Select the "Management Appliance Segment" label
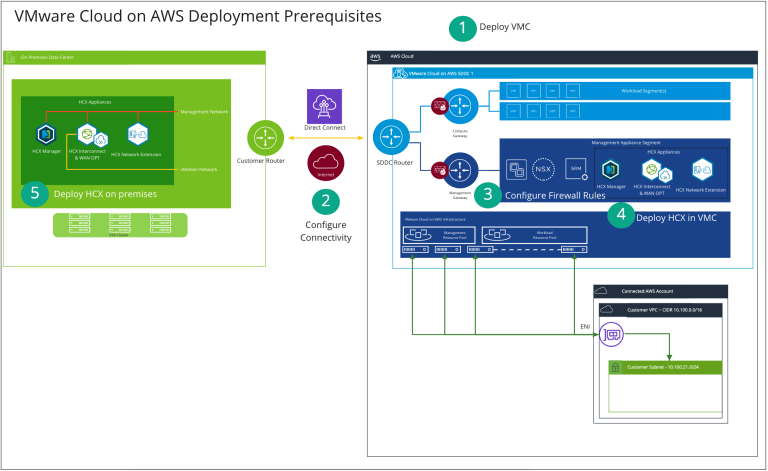The image size is (768, 471). coord(626,143)
